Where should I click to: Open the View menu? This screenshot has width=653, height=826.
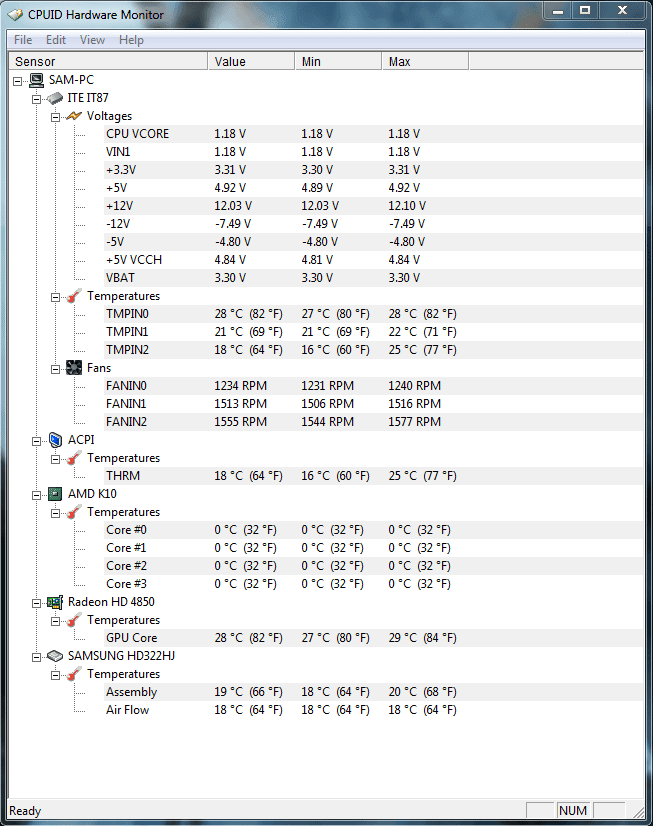click(x=92, y=40)
